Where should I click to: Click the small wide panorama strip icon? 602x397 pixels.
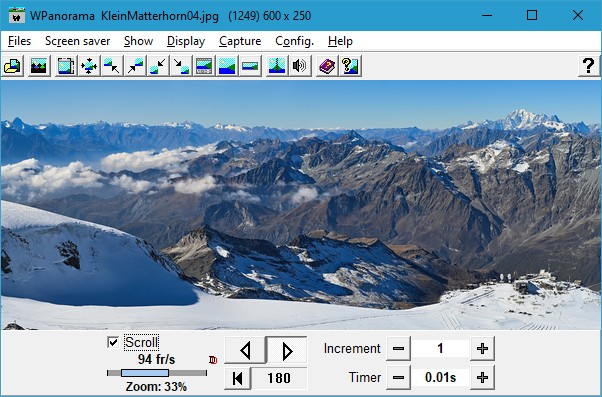250,66
